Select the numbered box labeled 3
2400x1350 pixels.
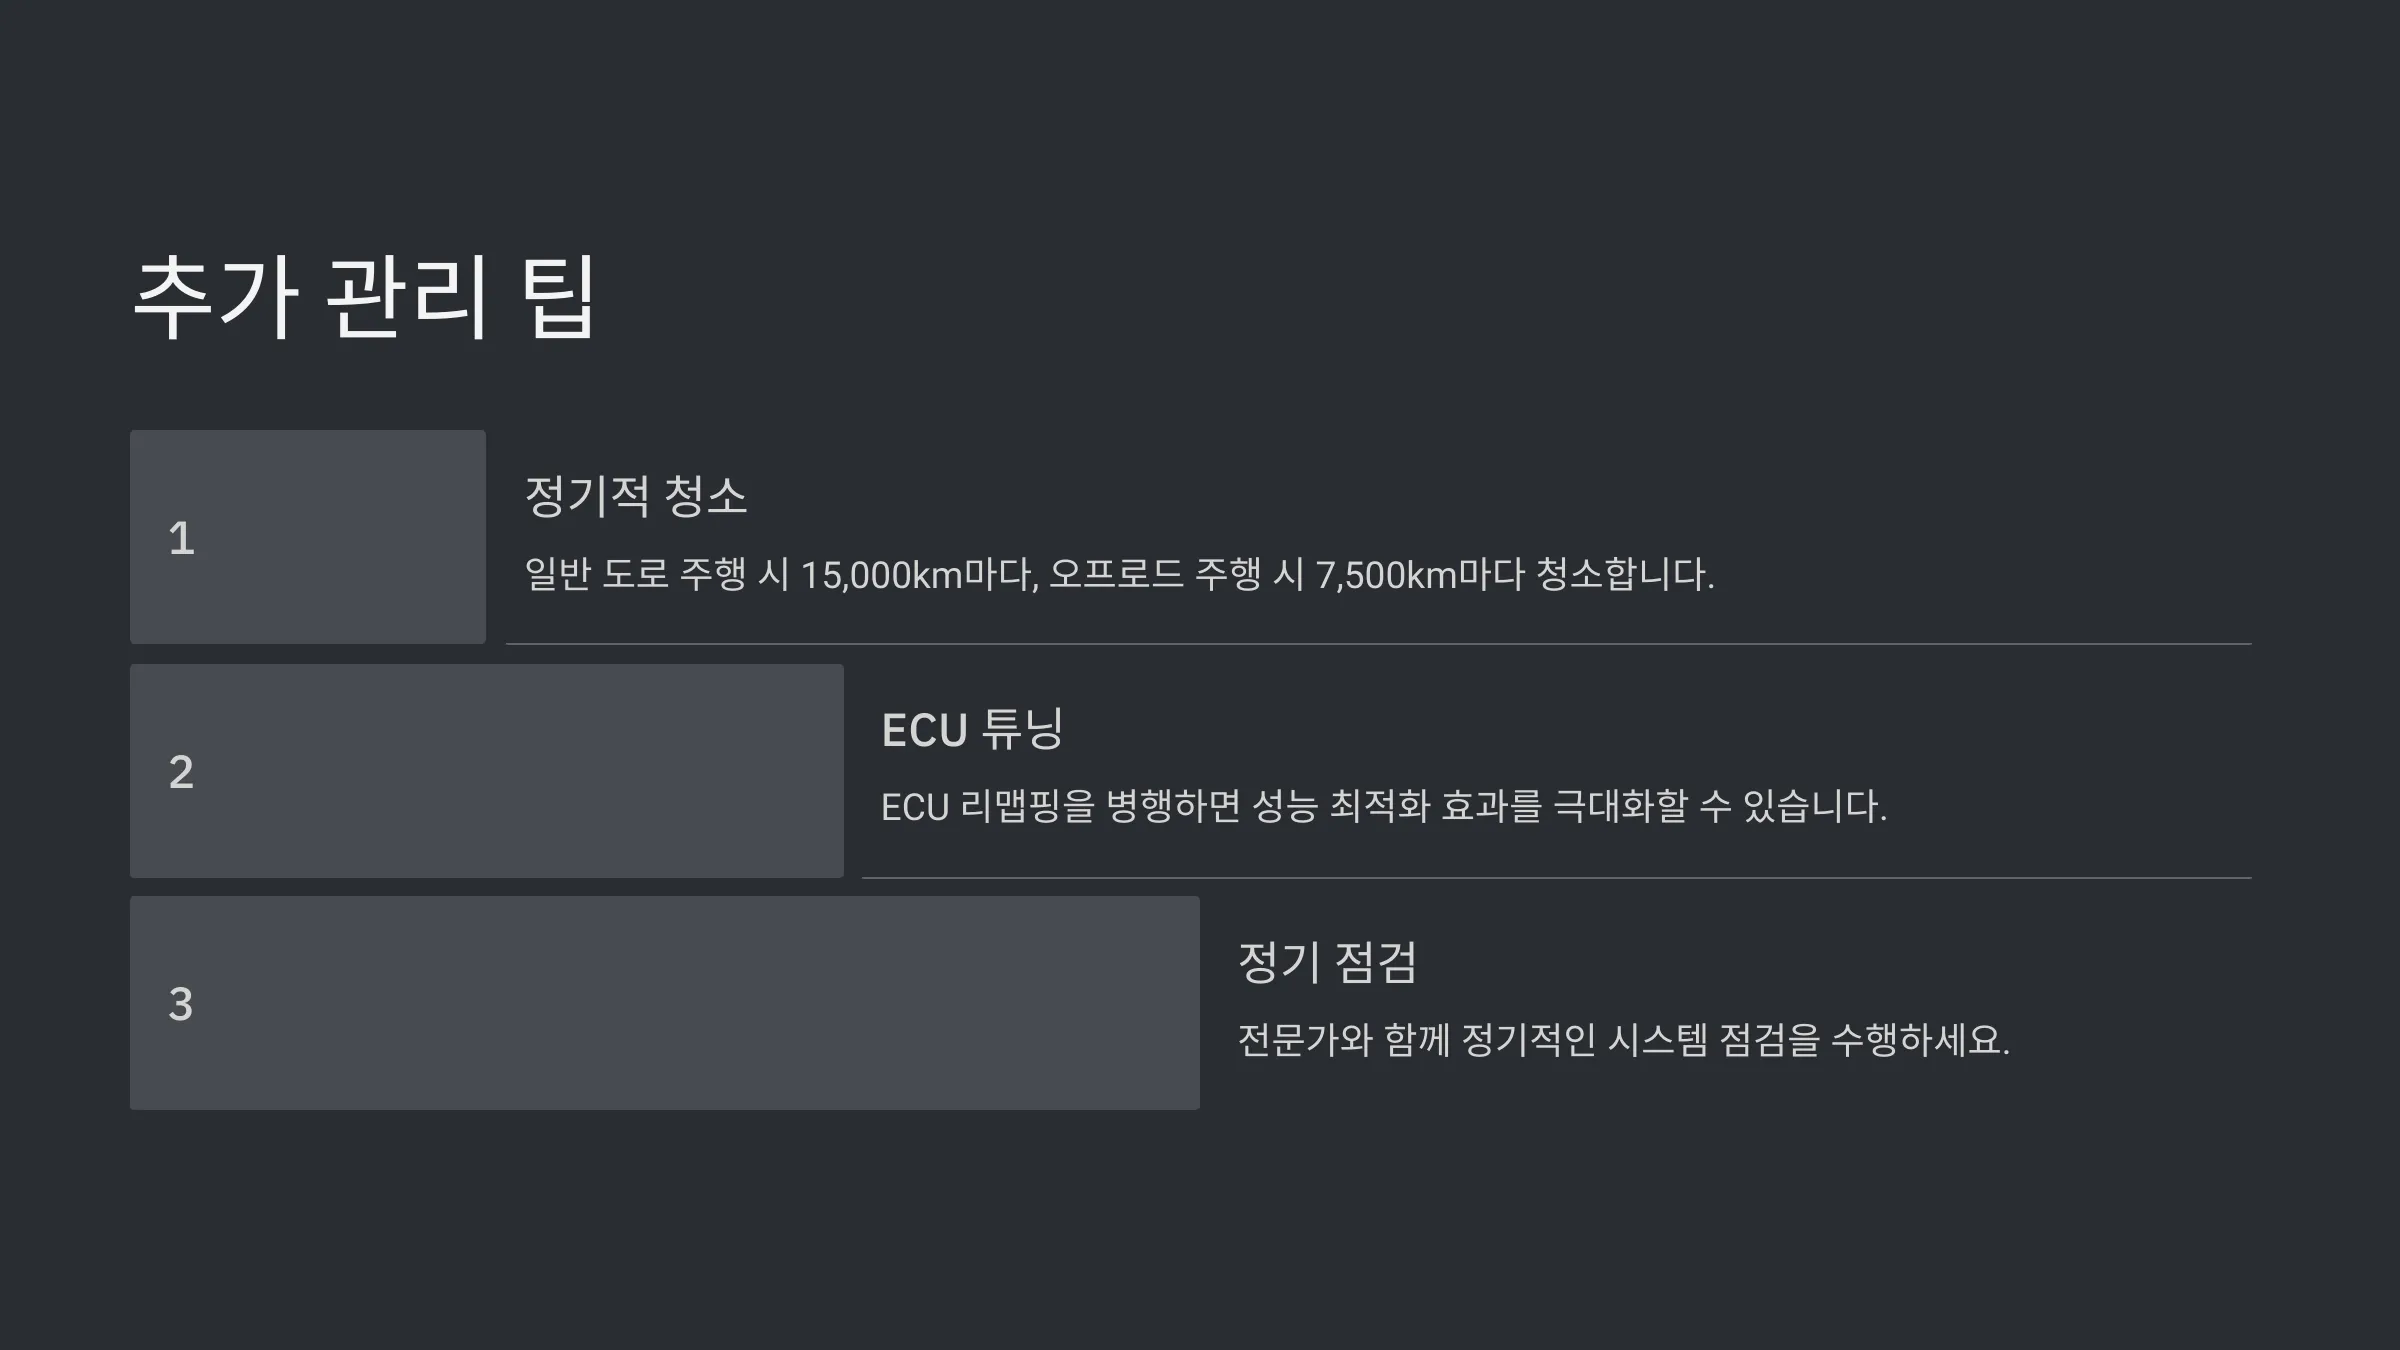pyautogui.click(x=665, y=1003)
